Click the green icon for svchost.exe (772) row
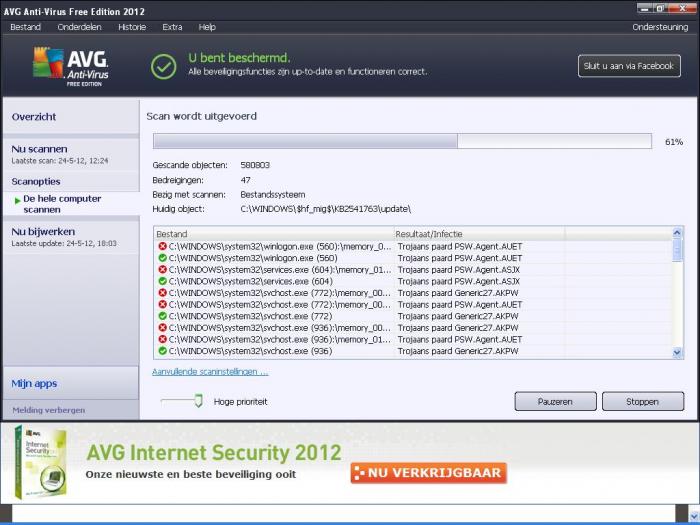 162,316
